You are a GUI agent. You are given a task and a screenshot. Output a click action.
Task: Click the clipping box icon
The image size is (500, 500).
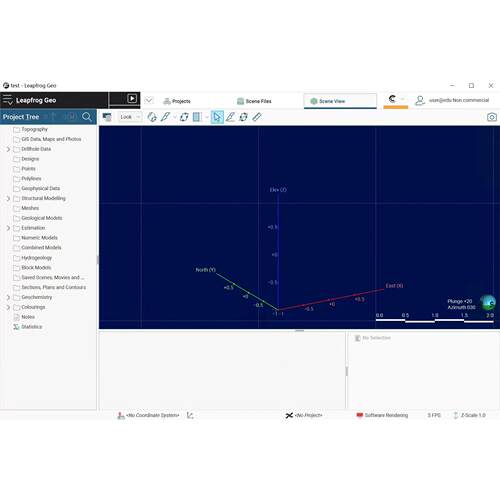pyautogui.click(x=197, y=117)
